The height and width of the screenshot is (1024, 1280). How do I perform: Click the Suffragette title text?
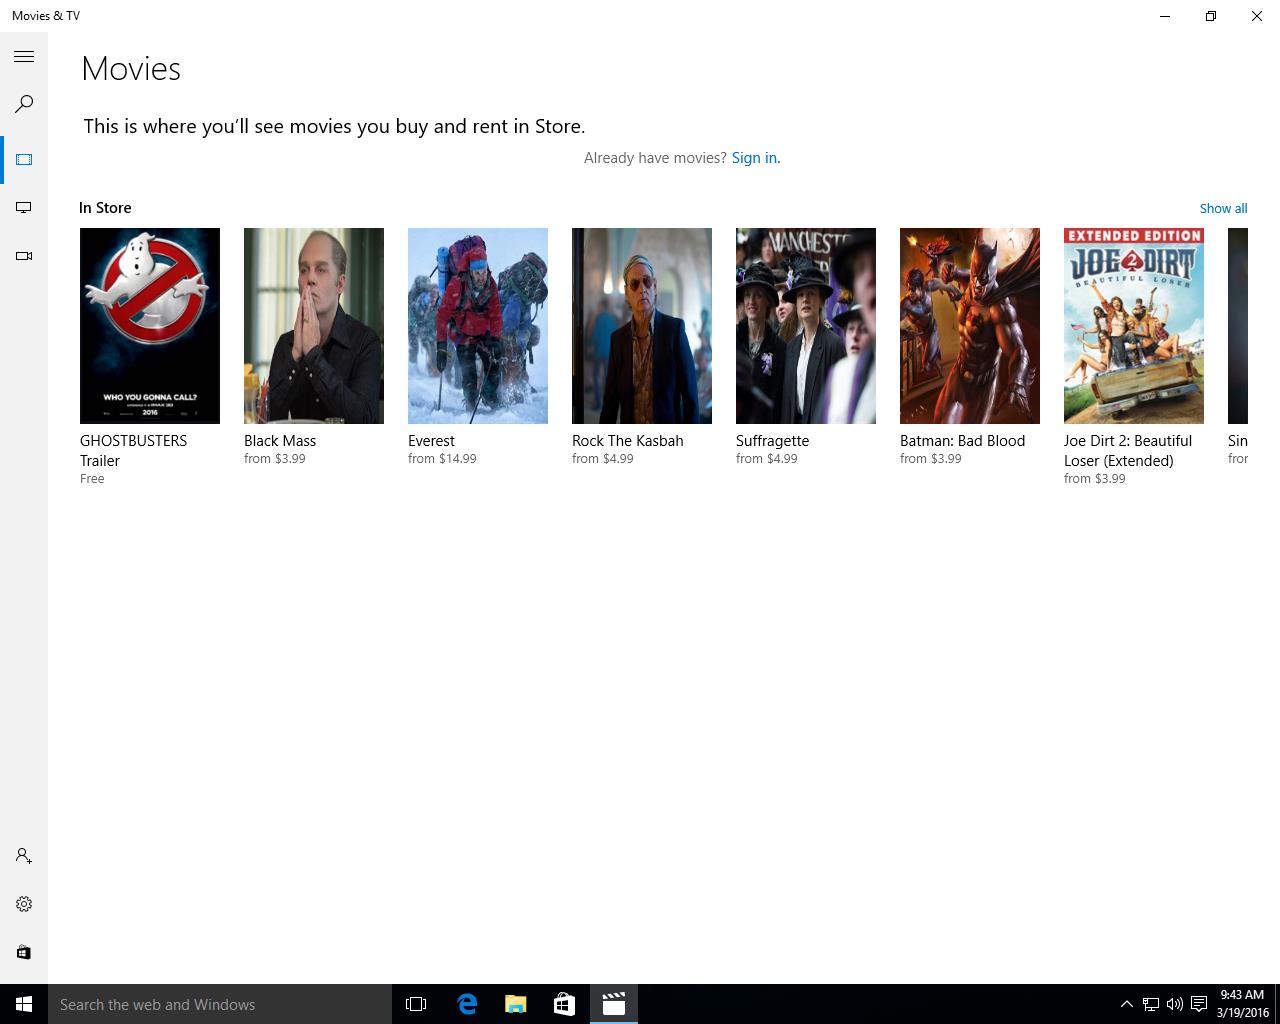click(773, 441)
